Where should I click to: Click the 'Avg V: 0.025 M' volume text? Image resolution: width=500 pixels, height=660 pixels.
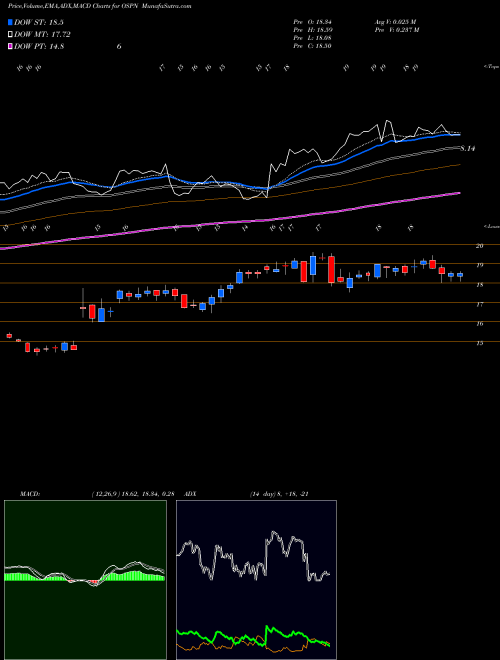pyautogui.click(x=395, y=22)
